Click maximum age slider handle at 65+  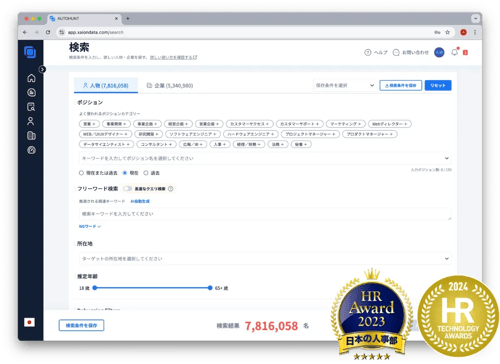click(210, 288)
